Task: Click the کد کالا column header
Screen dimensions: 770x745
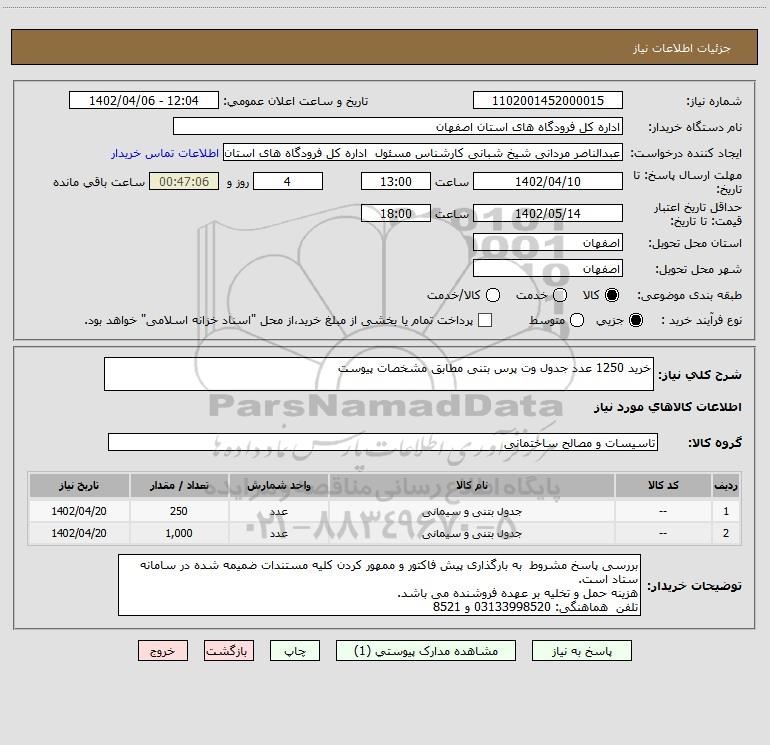Action: [663, 486]
